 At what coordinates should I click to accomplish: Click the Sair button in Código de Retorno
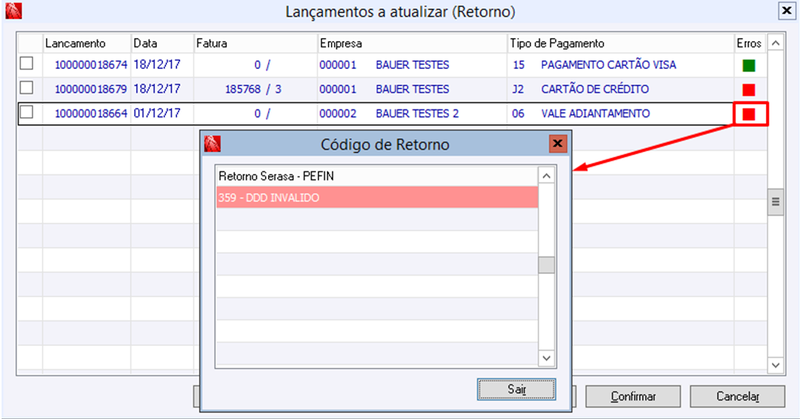point(516,389)
